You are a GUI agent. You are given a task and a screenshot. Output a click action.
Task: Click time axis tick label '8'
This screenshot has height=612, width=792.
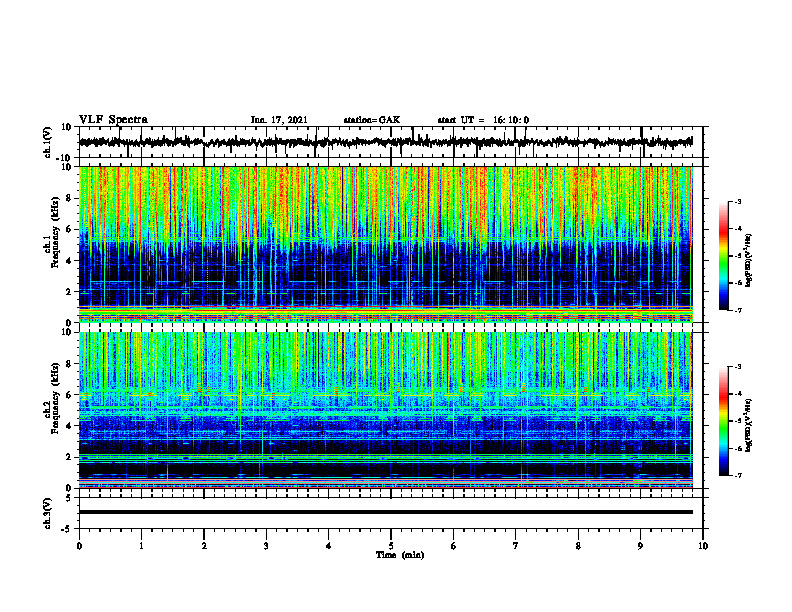pyautogui.click(x=578, y=546)
